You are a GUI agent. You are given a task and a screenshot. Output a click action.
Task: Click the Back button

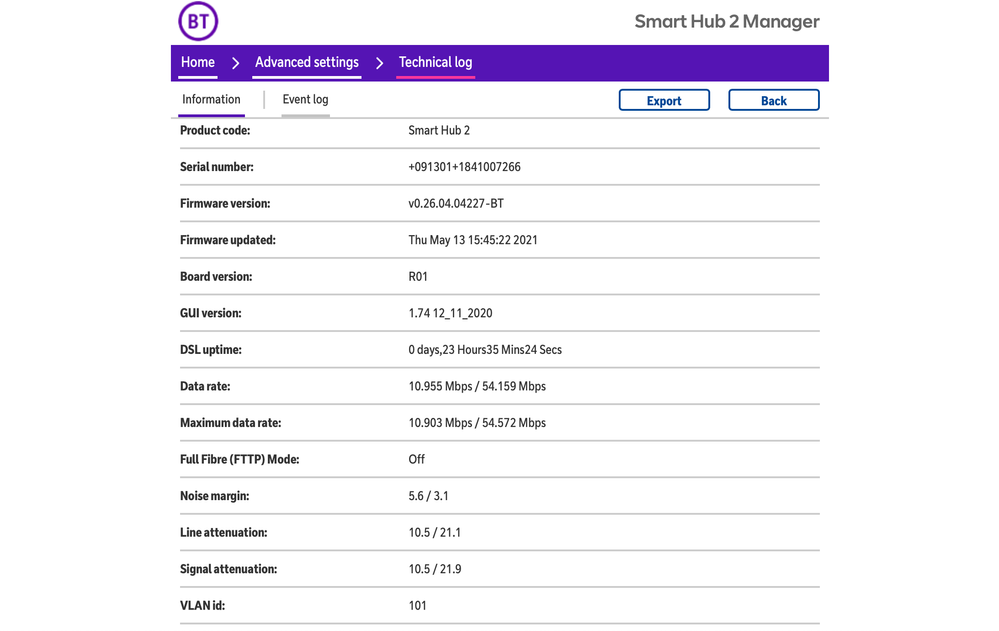coord(773,100)
